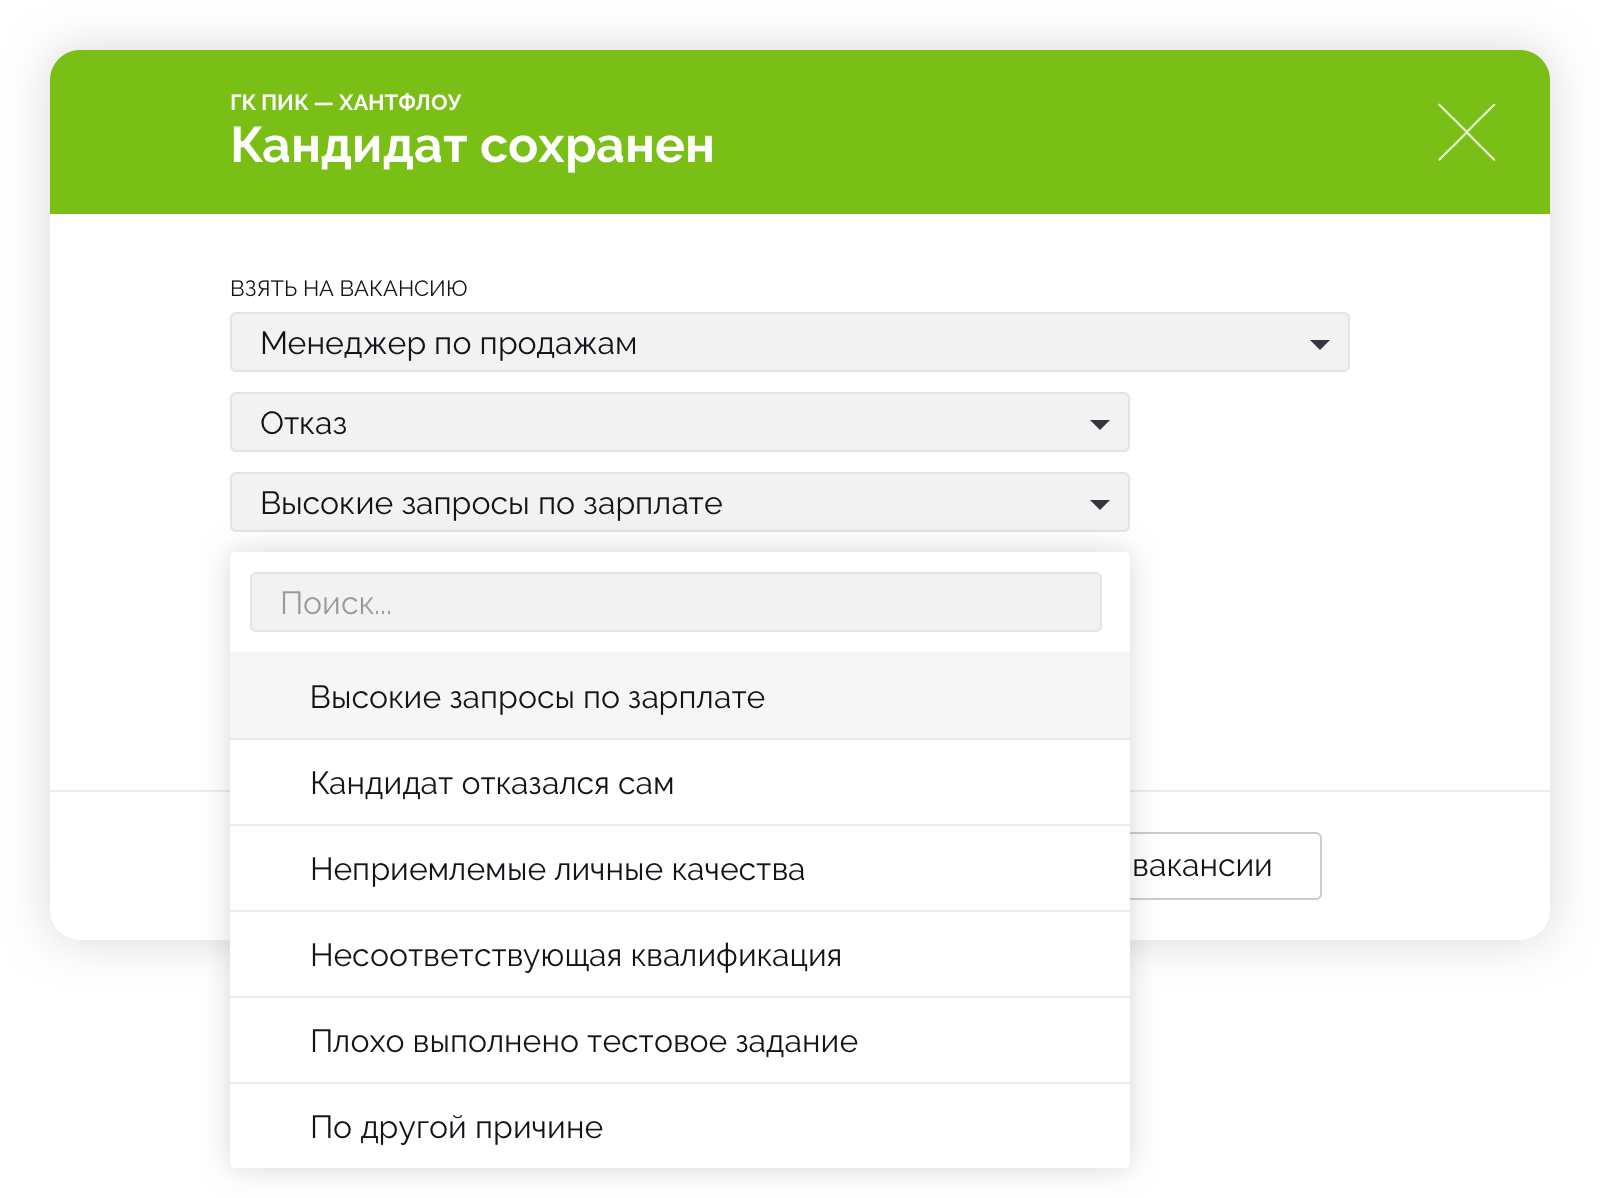Click the X icon in the green header
The image size is (1600, 1198).
[1467, 131]
